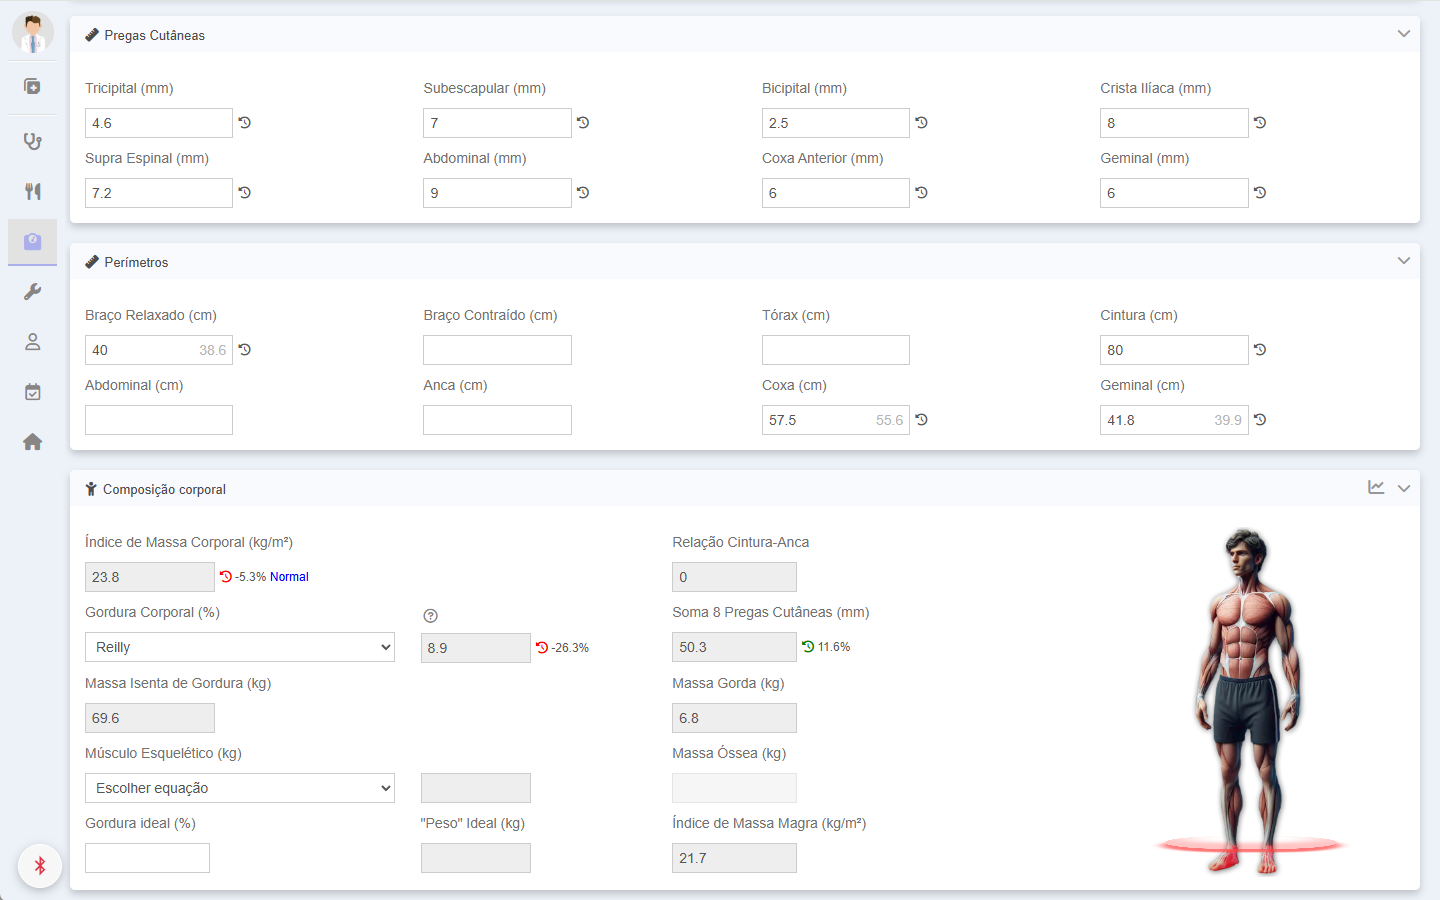1440x900 pixels.
Task: Open the Escolher equação muscle dropdown
Action: [x=240, y=788]
